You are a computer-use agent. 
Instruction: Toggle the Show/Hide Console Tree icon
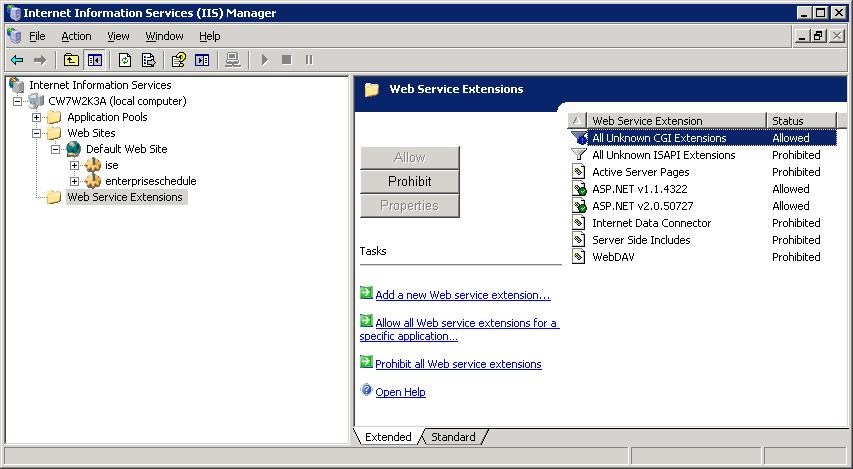[x=94, y=60]
